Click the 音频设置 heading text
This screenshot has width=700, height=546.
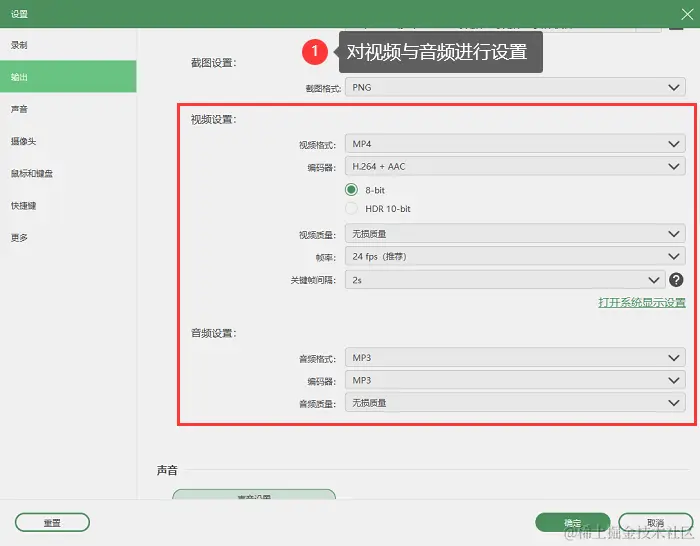(x=213, y=333)
